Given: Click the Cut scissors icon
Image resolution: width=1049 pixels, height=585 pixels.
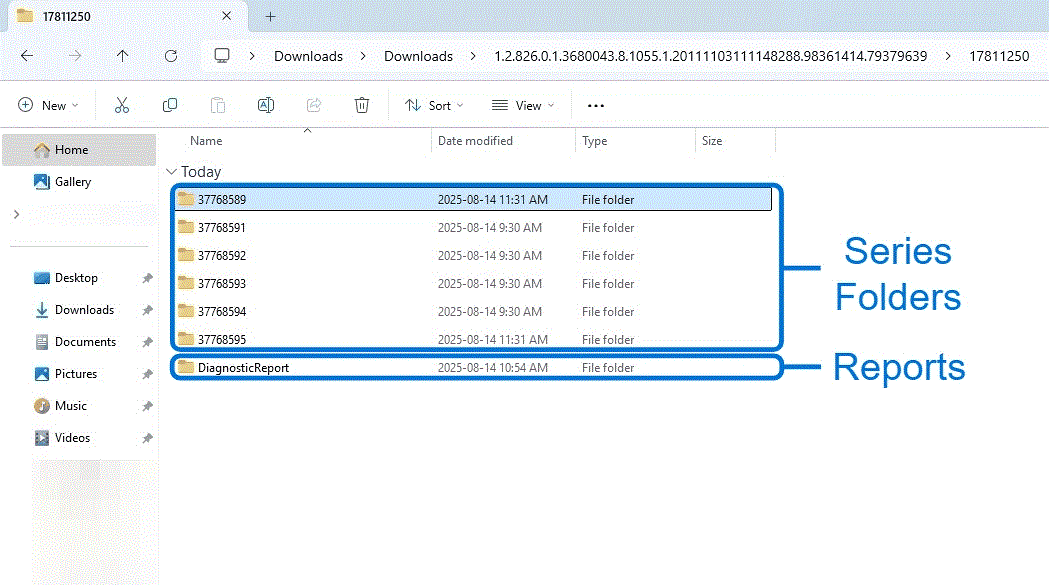Looking at the screenshot, I should pos(122,105).
